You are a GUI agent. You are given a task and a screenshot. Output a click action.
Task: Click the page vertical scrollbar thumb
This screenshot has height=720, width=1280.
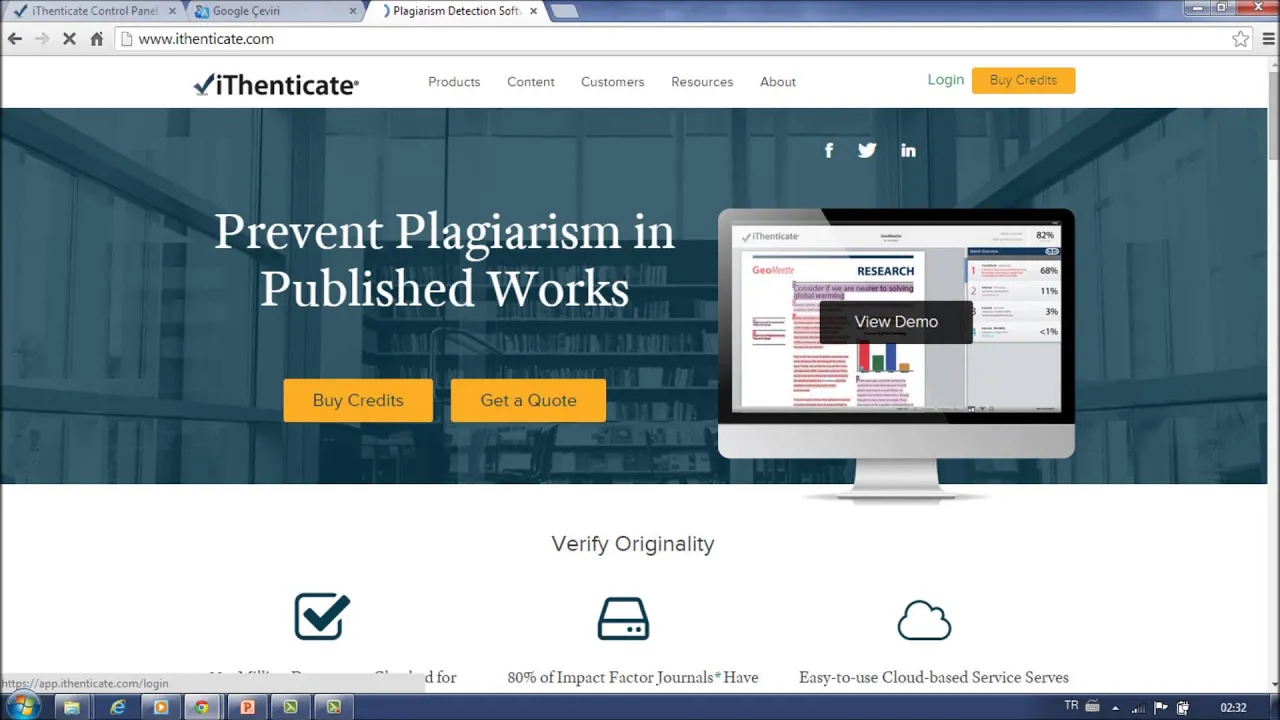pyautogui.click(x=1273, y=114)
